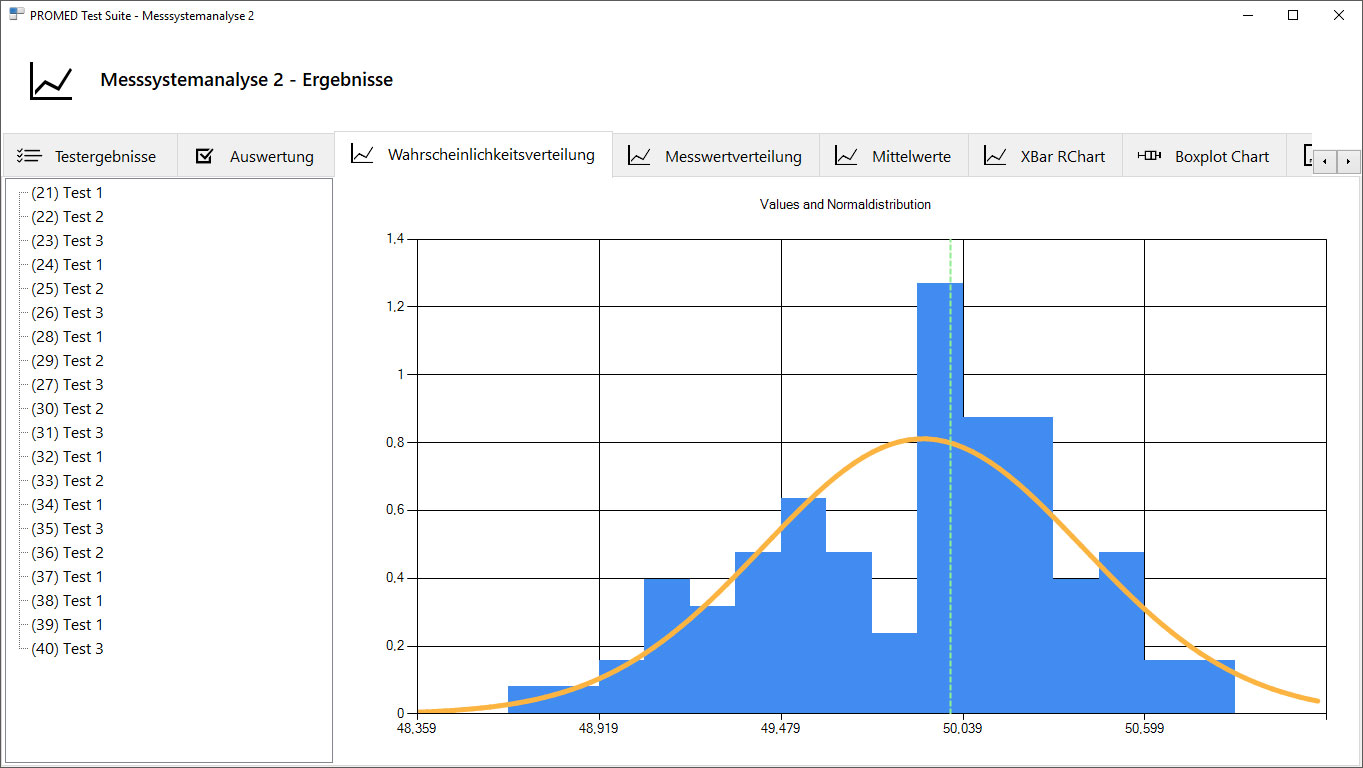Select tree item (39) Test 1
The image size is (1363, 768).
tap(67, 625)
